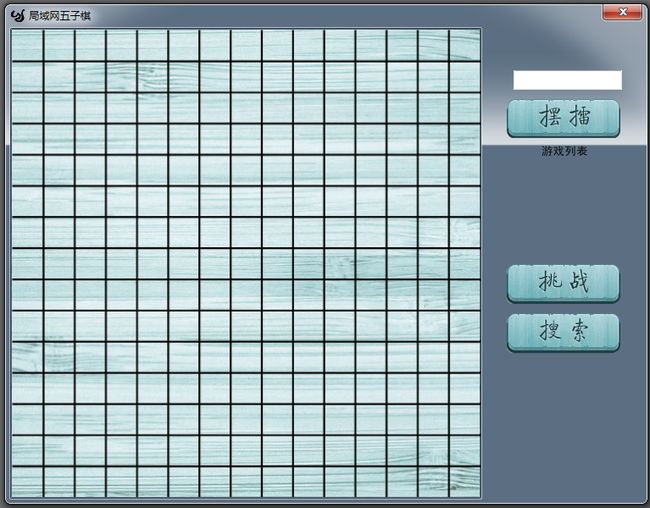This screenshot has height=508, width=650.
Task: Focus the white text input field
Action: click(568, 80)
